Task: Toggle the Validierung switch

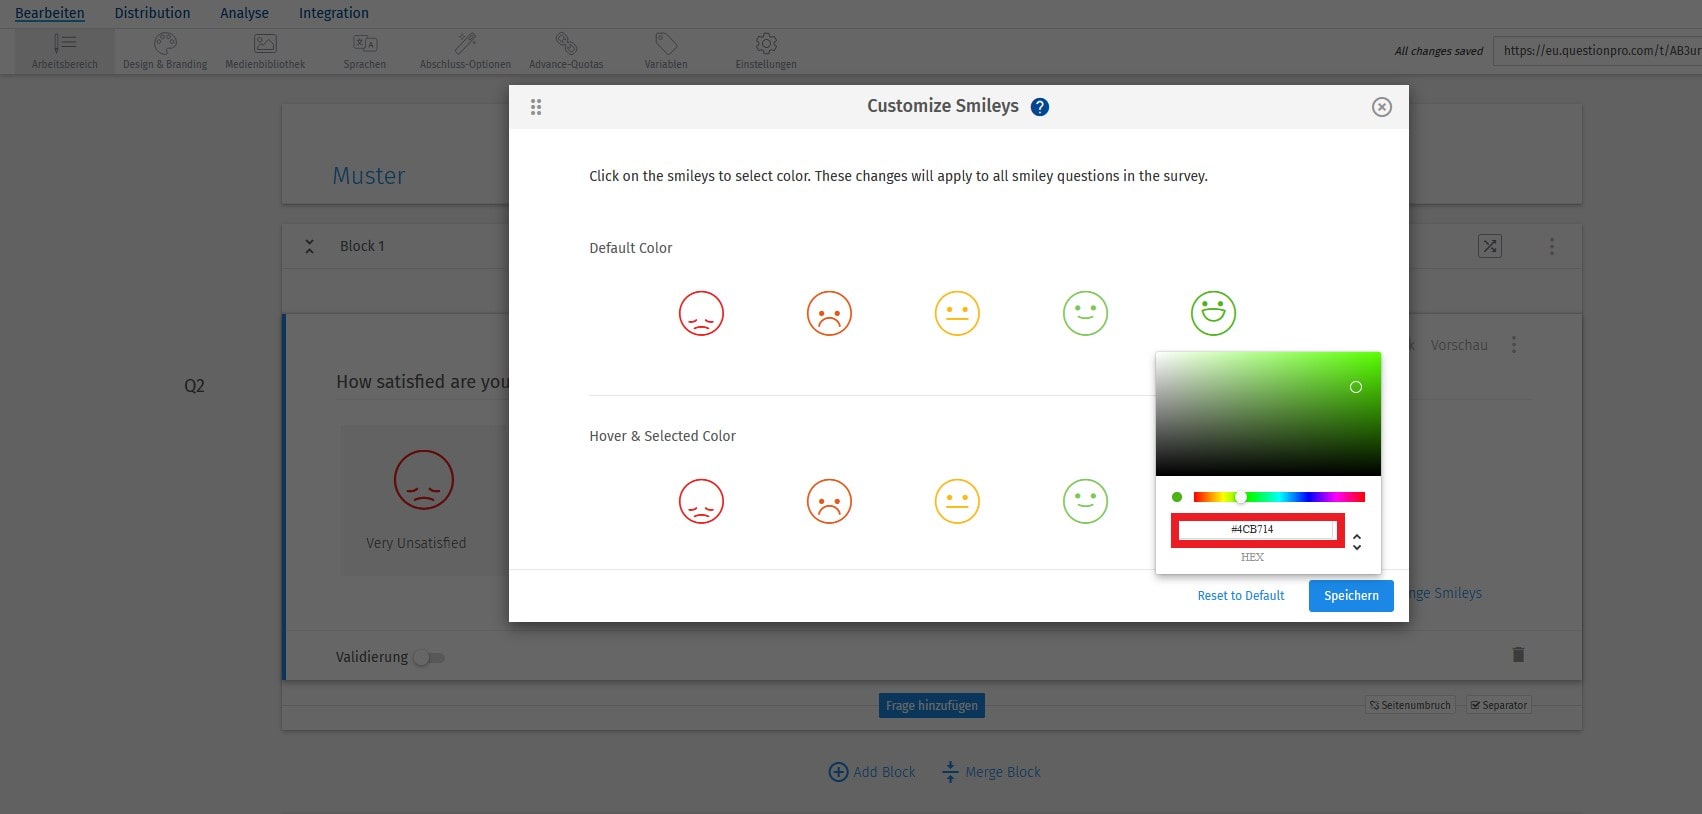Action: pyautogui.click(x=430, y=657)
